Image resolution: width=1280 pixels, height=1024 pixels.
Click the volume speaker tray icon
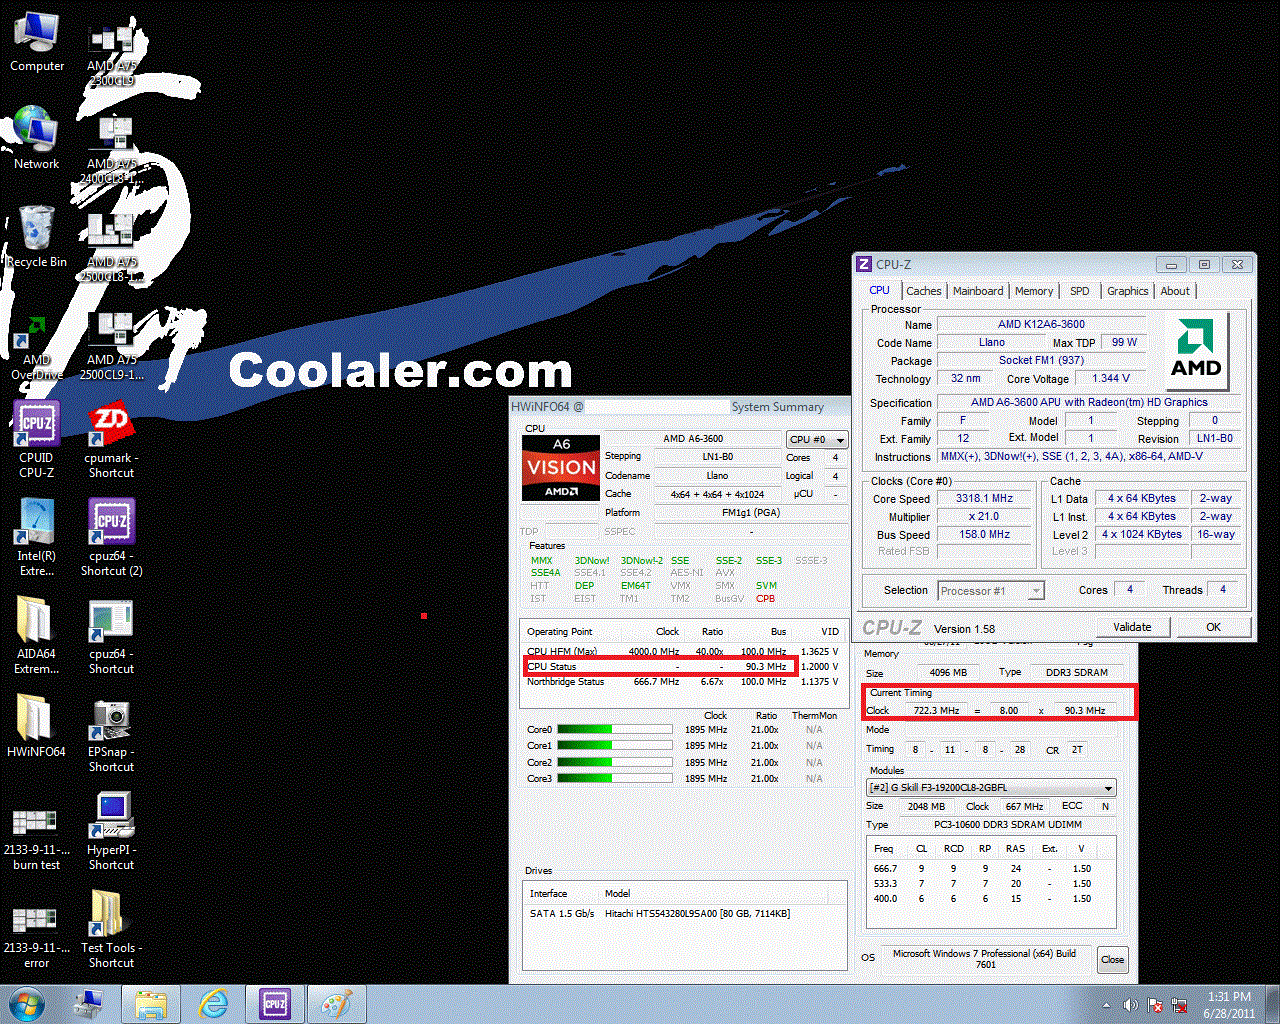(1131, 1005)
